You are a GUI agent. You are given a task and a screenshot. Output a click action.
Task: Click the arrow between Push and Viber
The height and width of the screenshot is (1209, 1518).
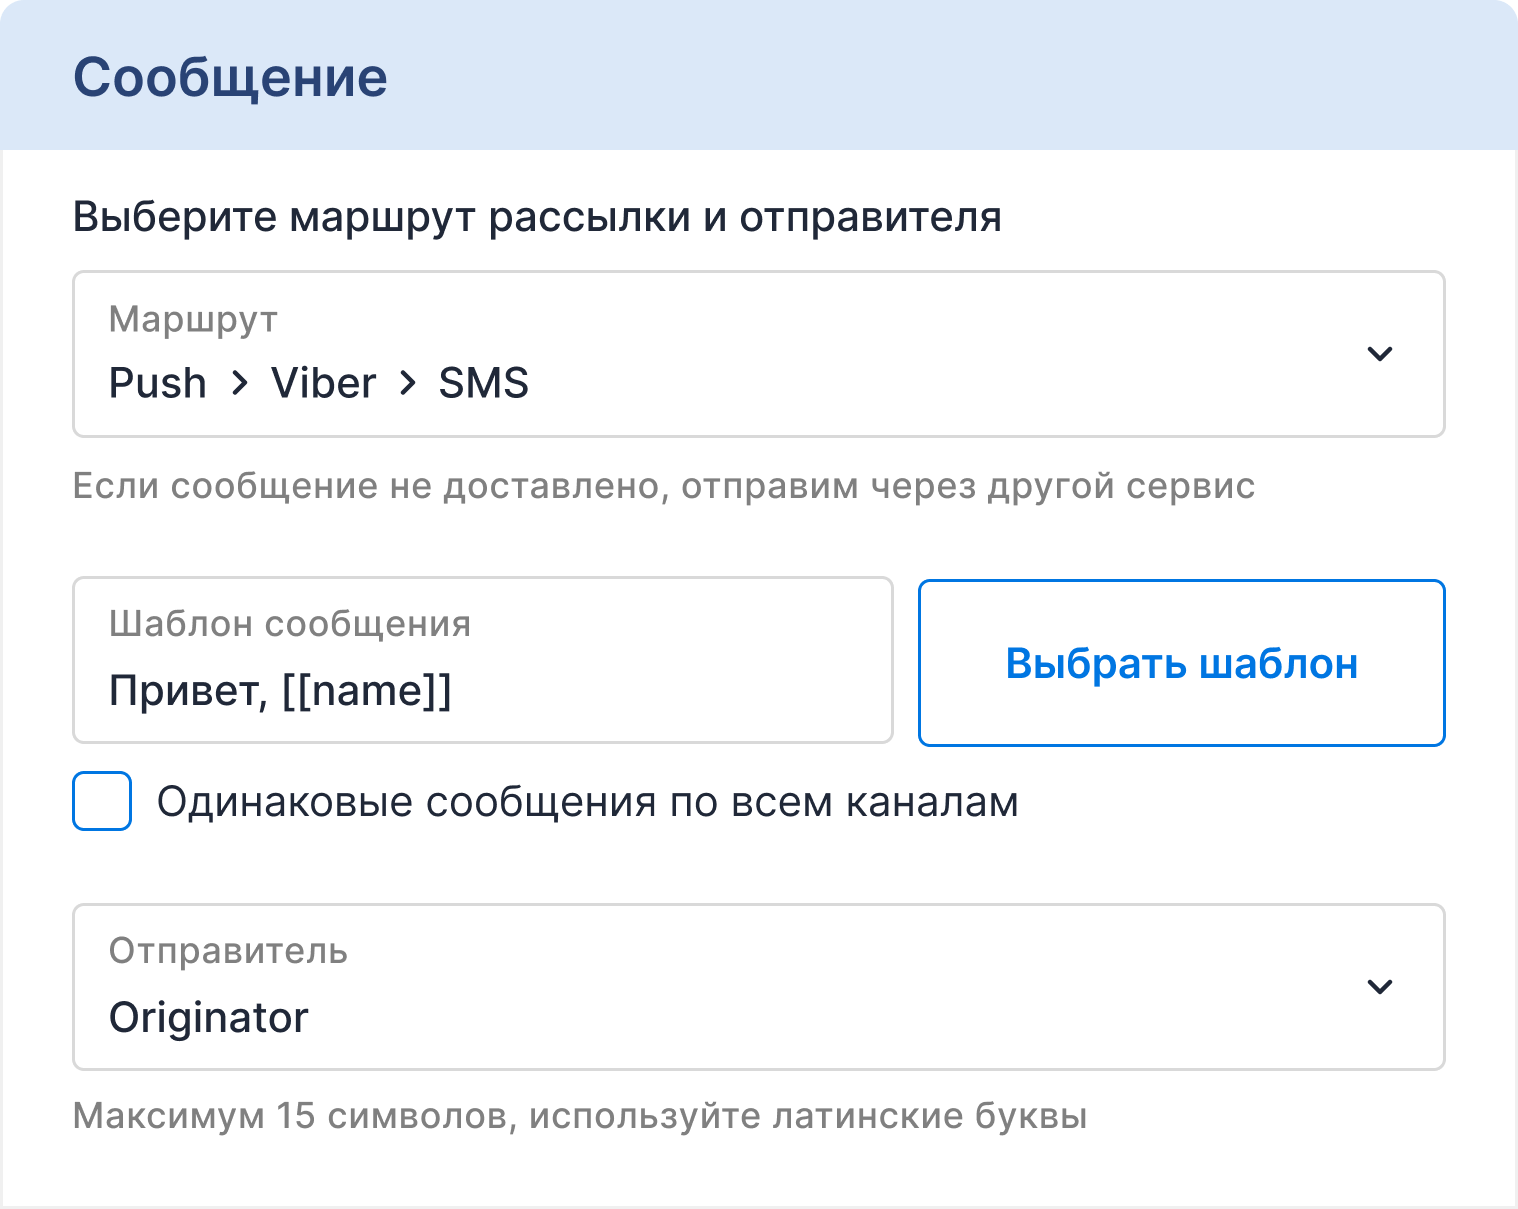tap(239, 383)
